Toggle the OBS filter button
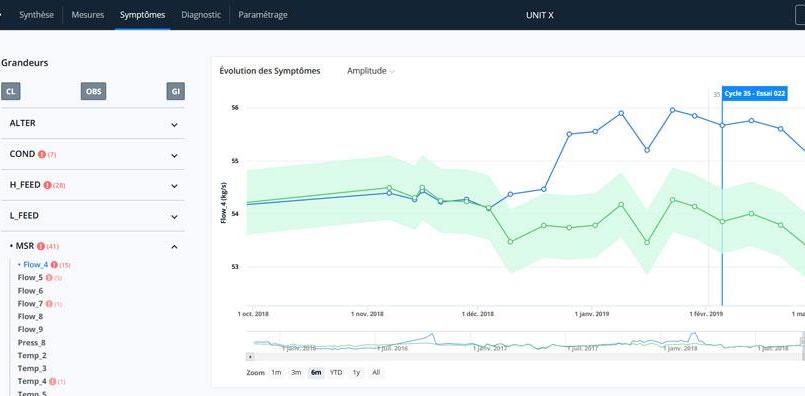 [x=93, y=91]
